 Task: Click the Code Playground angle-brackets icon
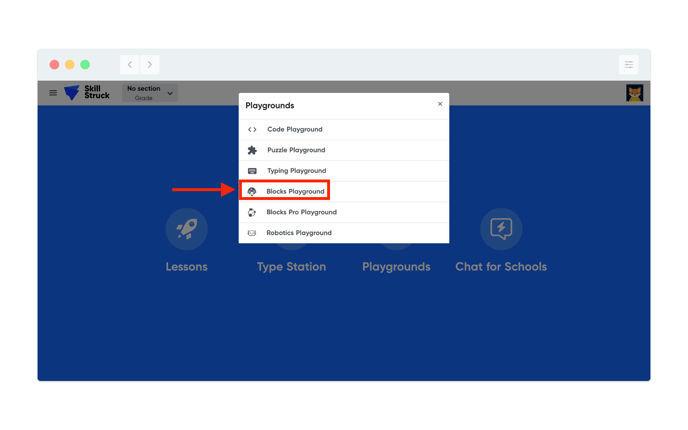click(x=252, y=129)
